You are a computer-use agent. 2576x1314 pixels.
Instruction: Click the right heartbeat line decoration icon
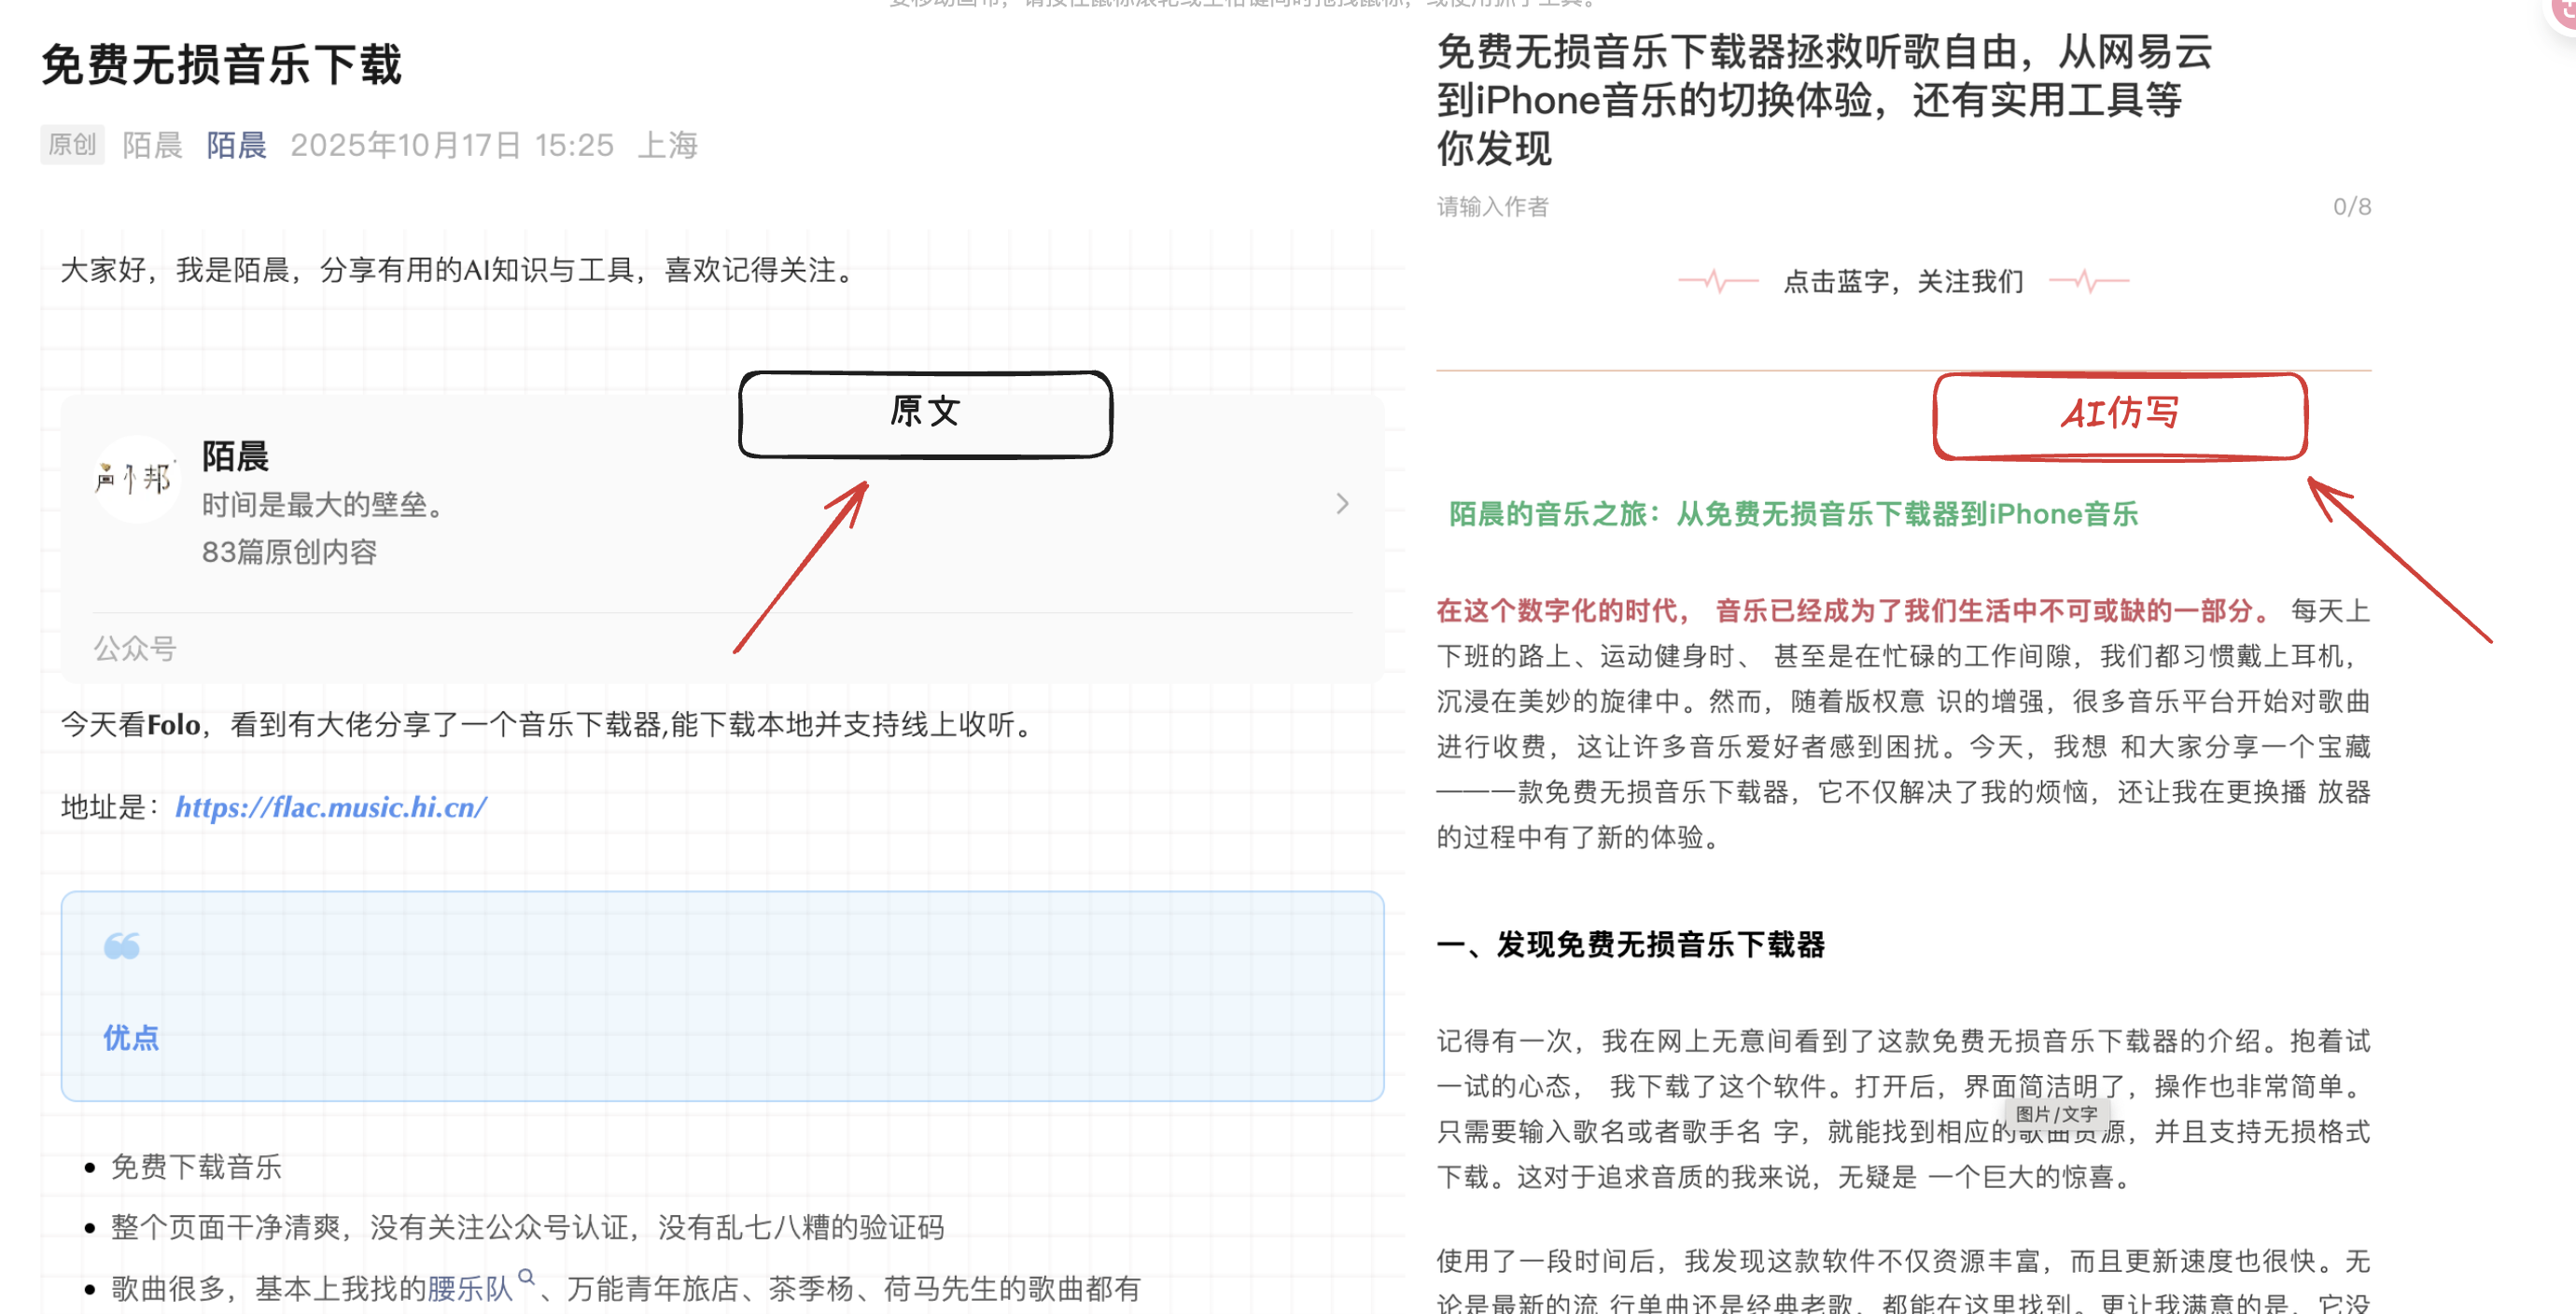(x=2088, y=281)
